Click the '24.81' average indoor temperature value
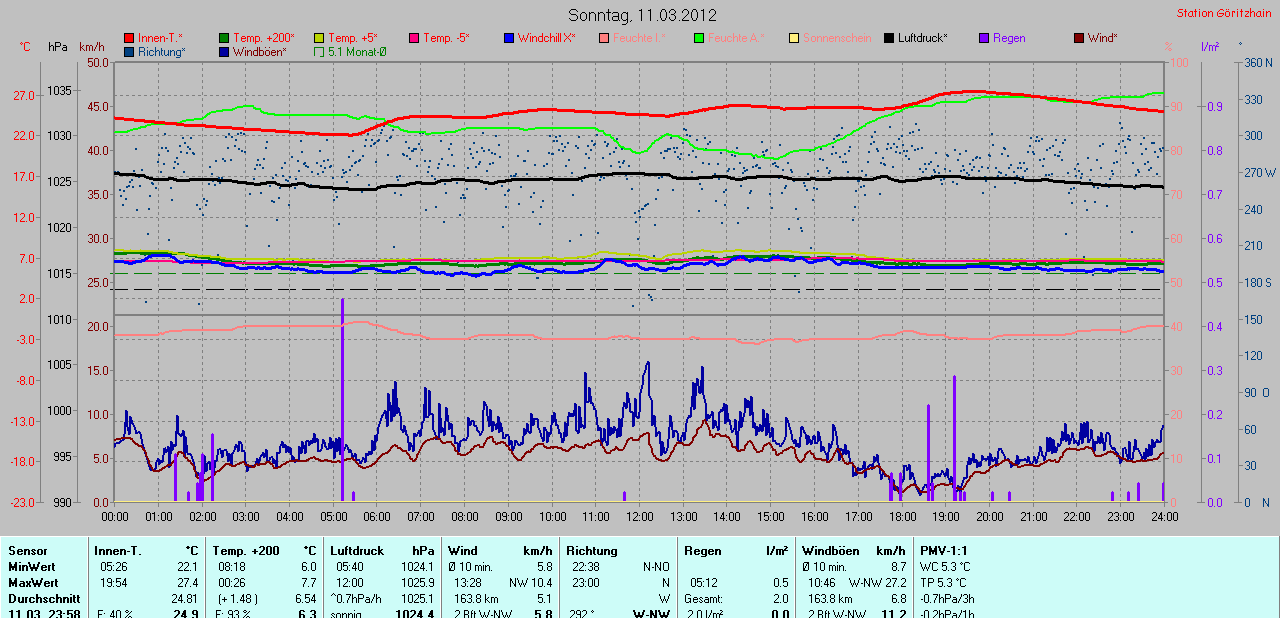 point(184,598)
